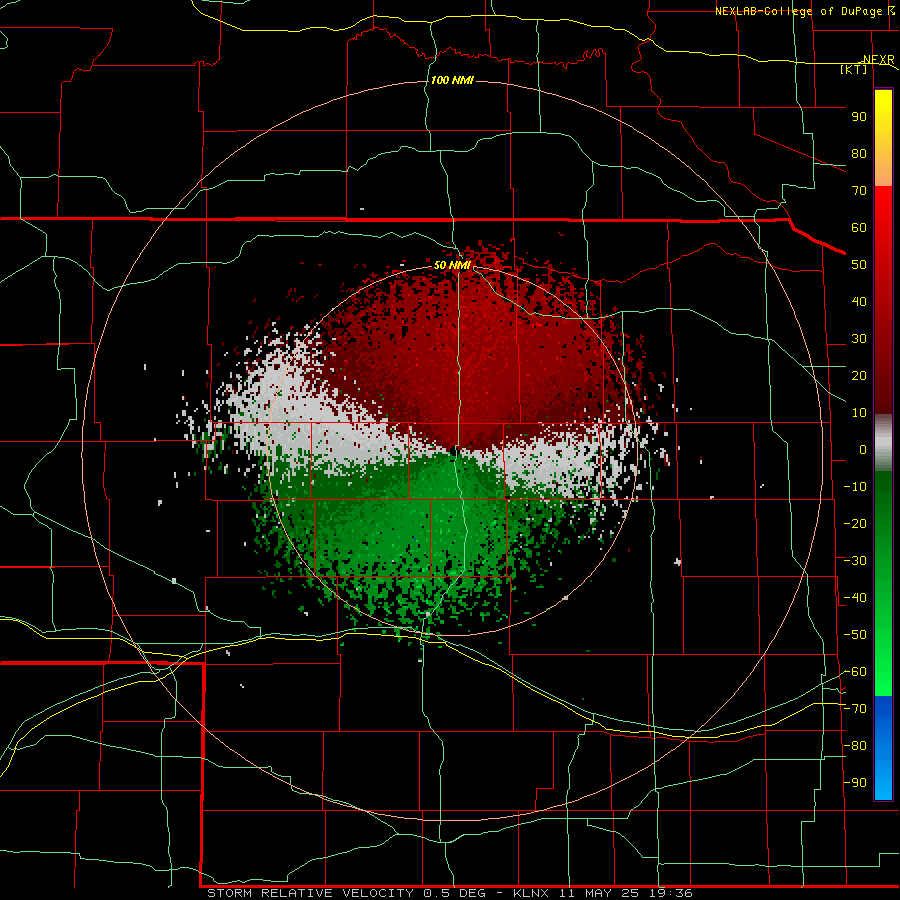Click the "NEXLAB-College of DuPage" header text
The image size is (900, 900).
pos(799,11)
